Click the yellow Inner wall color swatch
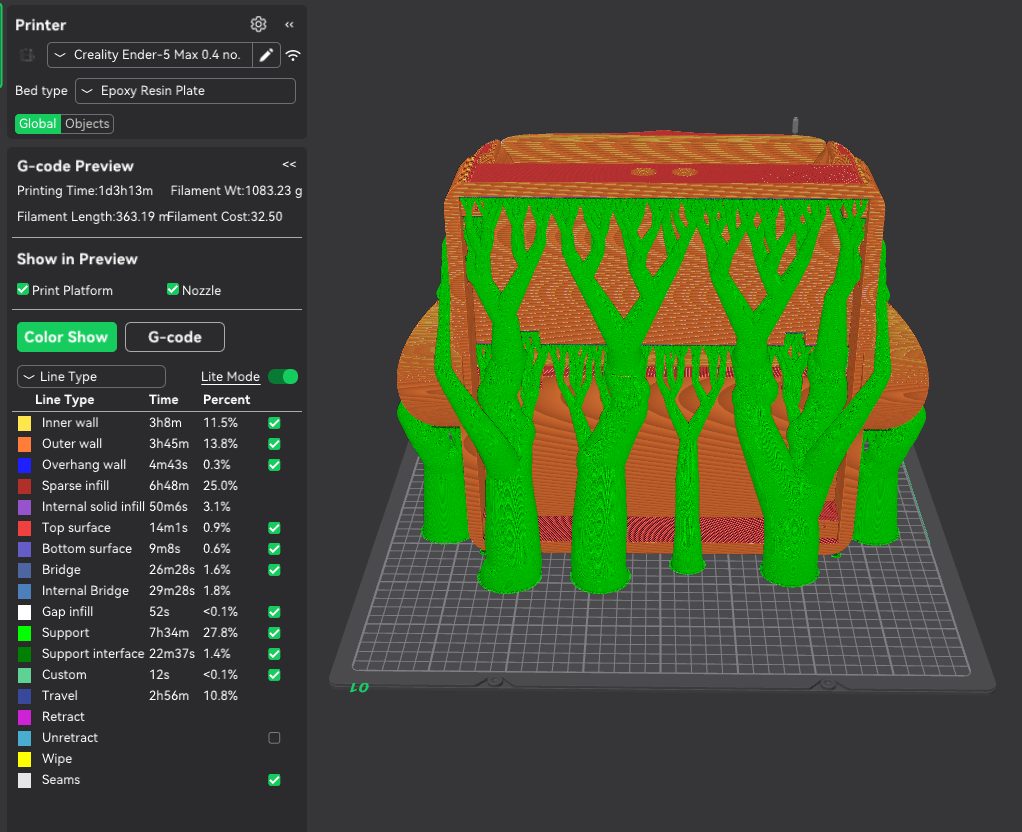 point(24,423)
